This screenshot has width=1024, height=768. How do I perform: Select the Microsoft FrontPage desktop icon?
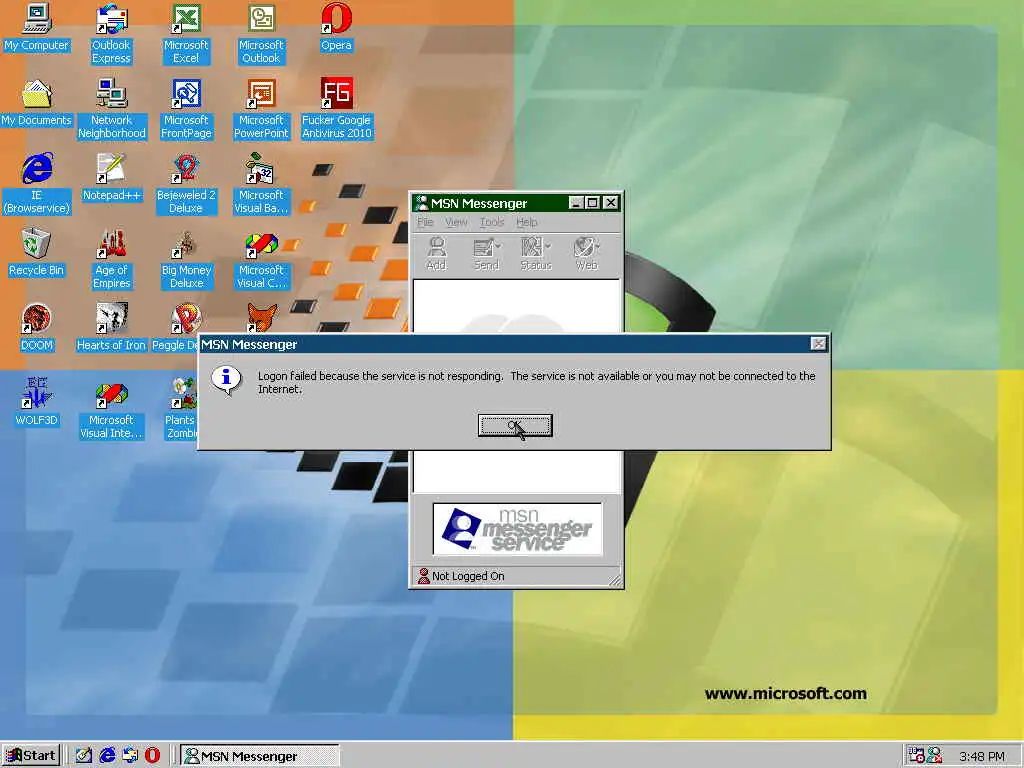tap(186, 109)
